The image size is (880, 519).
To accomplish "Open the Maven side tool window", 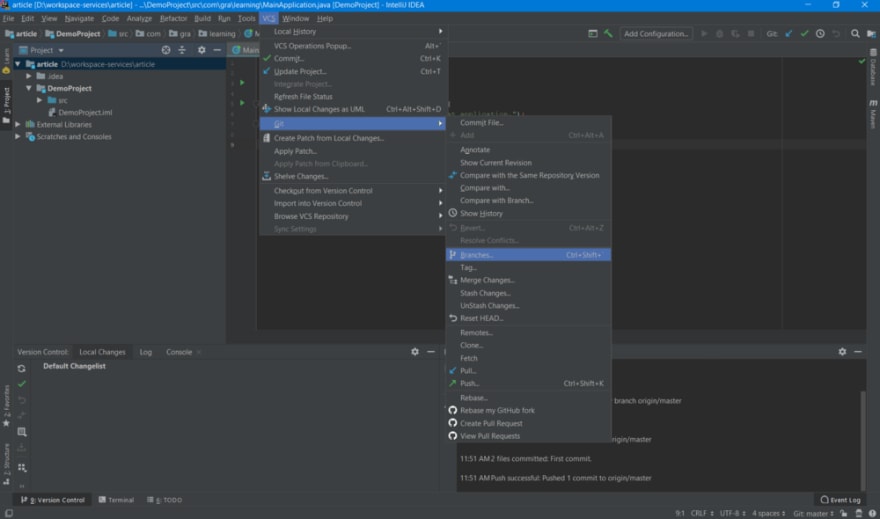I will (x=873, y=115).
